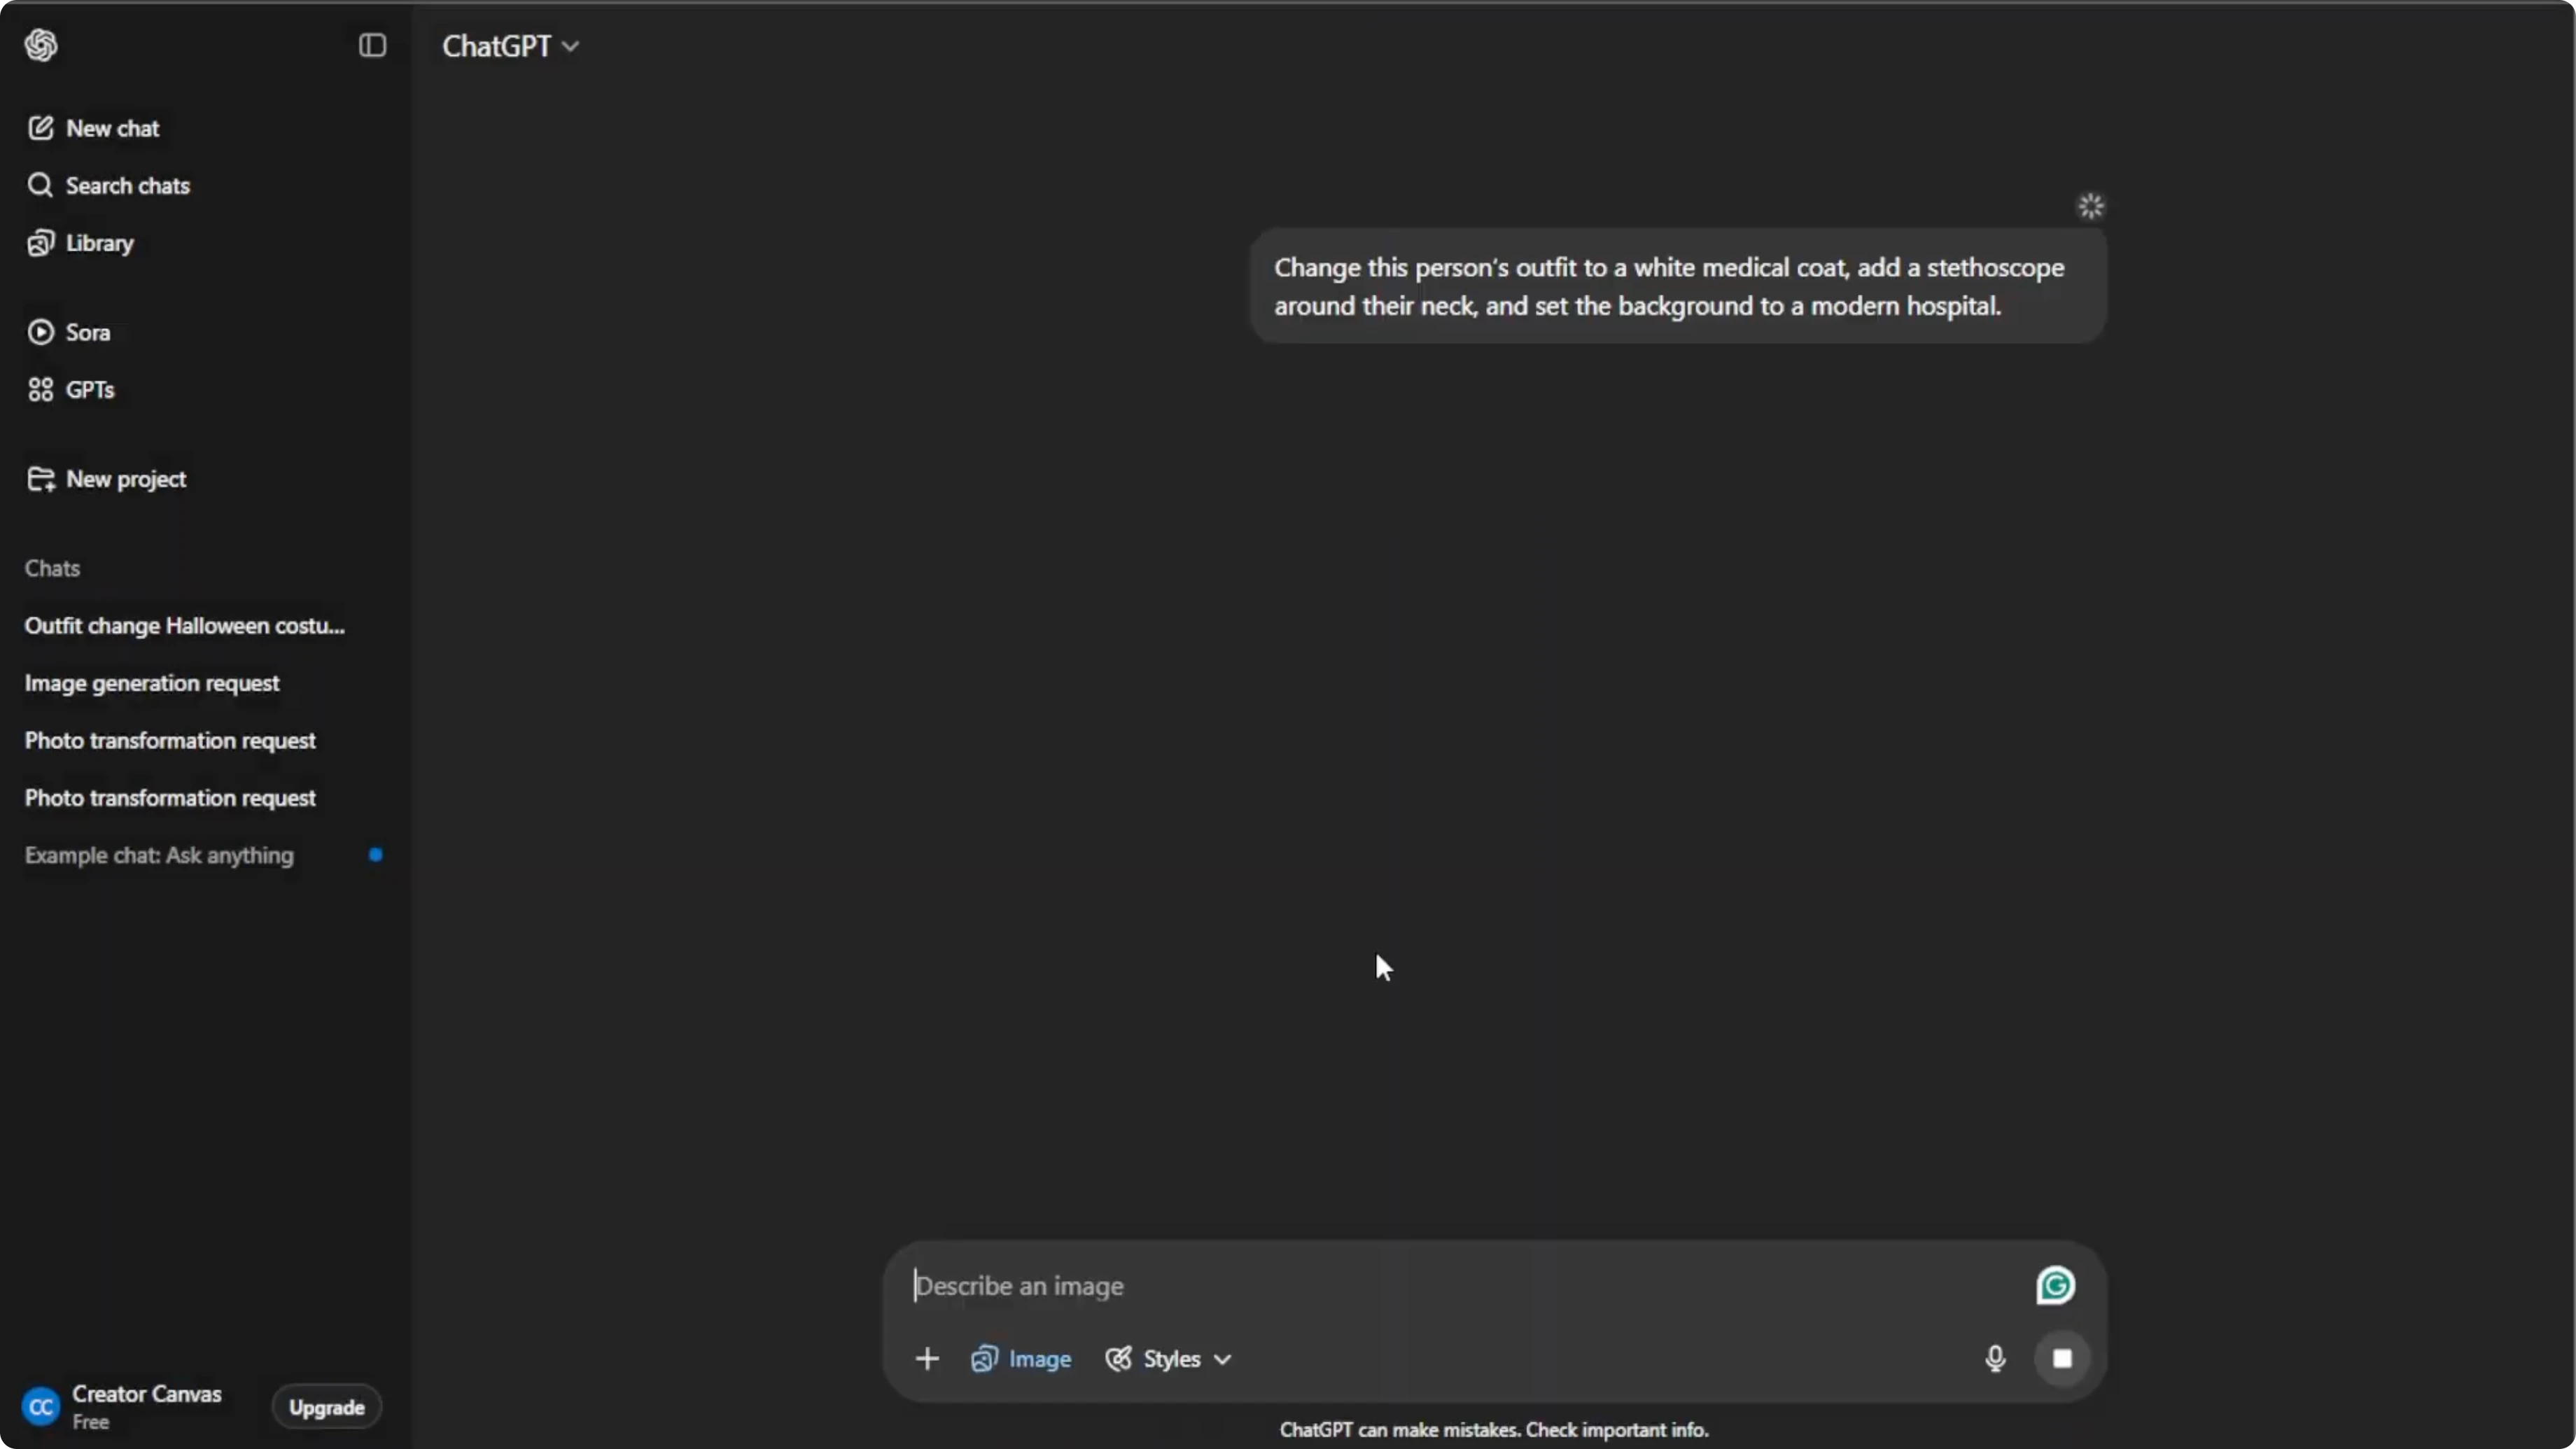
Task: Click the user message about the medical coat
Action: (1678, 286)
